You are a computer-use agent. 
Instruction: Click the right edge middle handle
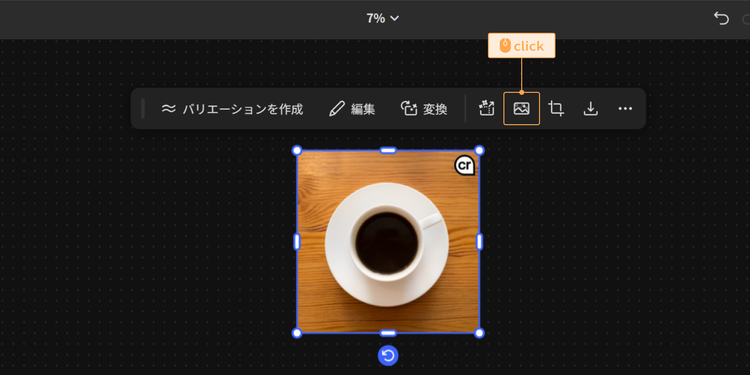[x=479, y=242]
